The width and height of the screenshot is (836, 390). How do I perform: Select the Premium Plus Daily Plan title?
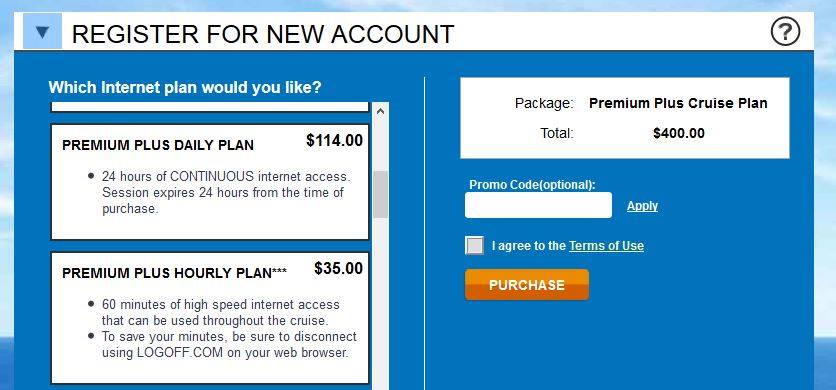click(x=158, y=145)
